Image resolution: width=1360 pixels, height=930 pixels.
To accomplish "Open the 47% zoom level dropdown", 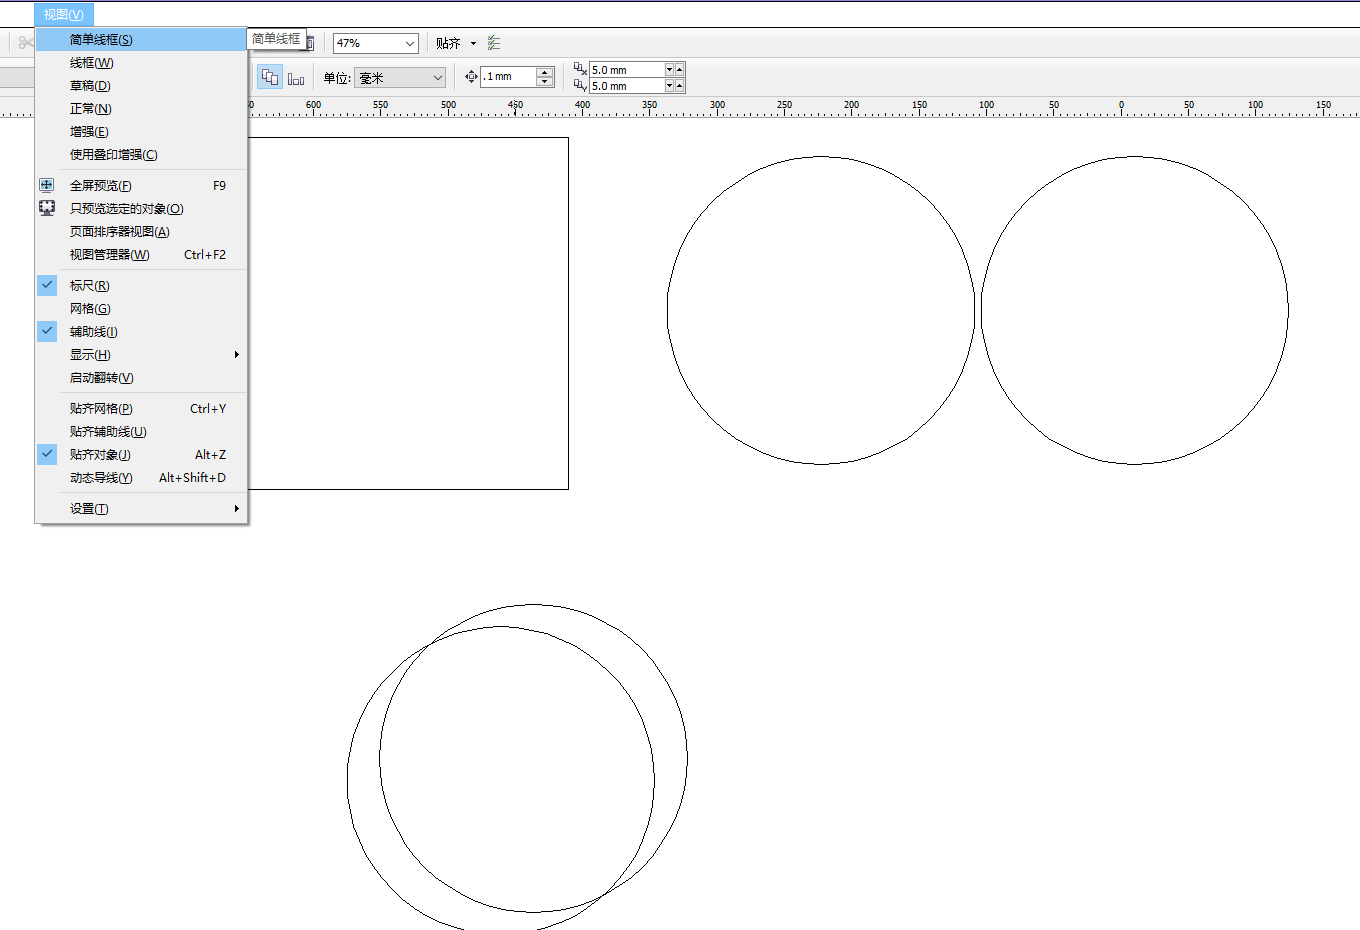I will click(x=410, y=43).
